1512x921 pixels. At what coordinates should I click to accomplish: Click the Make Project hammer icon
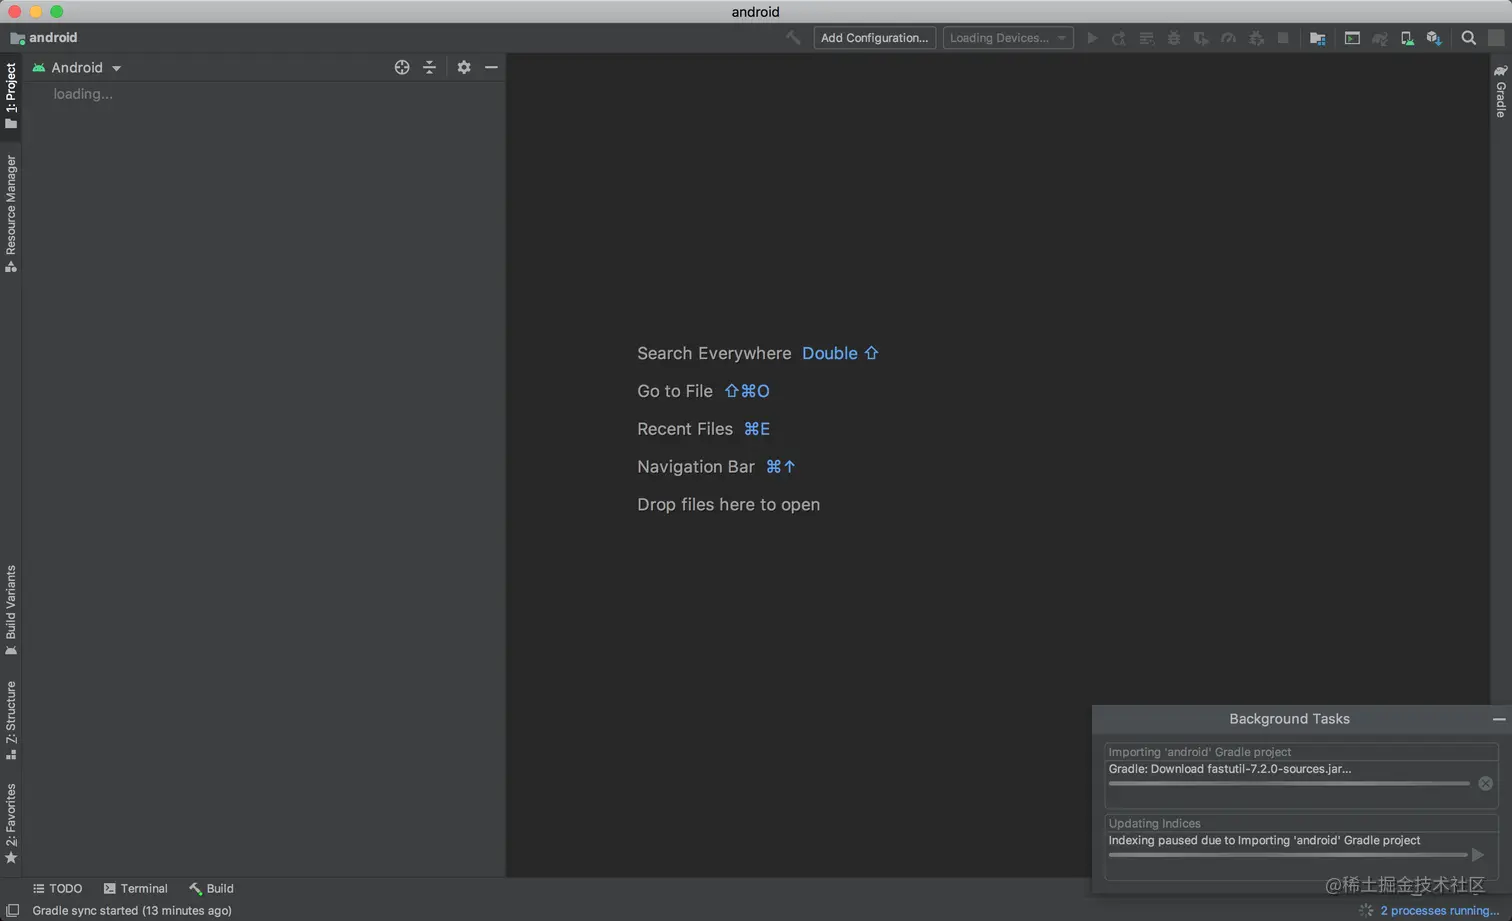click(x=793, y=38)
